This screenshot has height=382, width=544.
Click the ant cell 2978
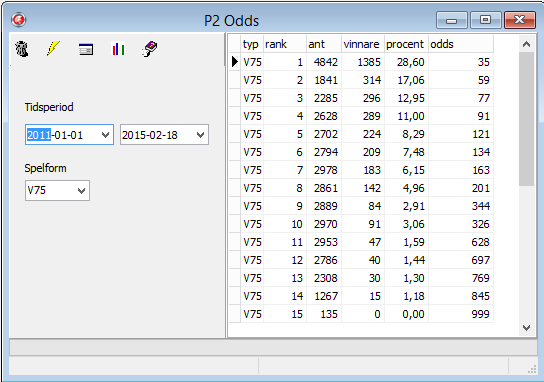tap(324, 170)
